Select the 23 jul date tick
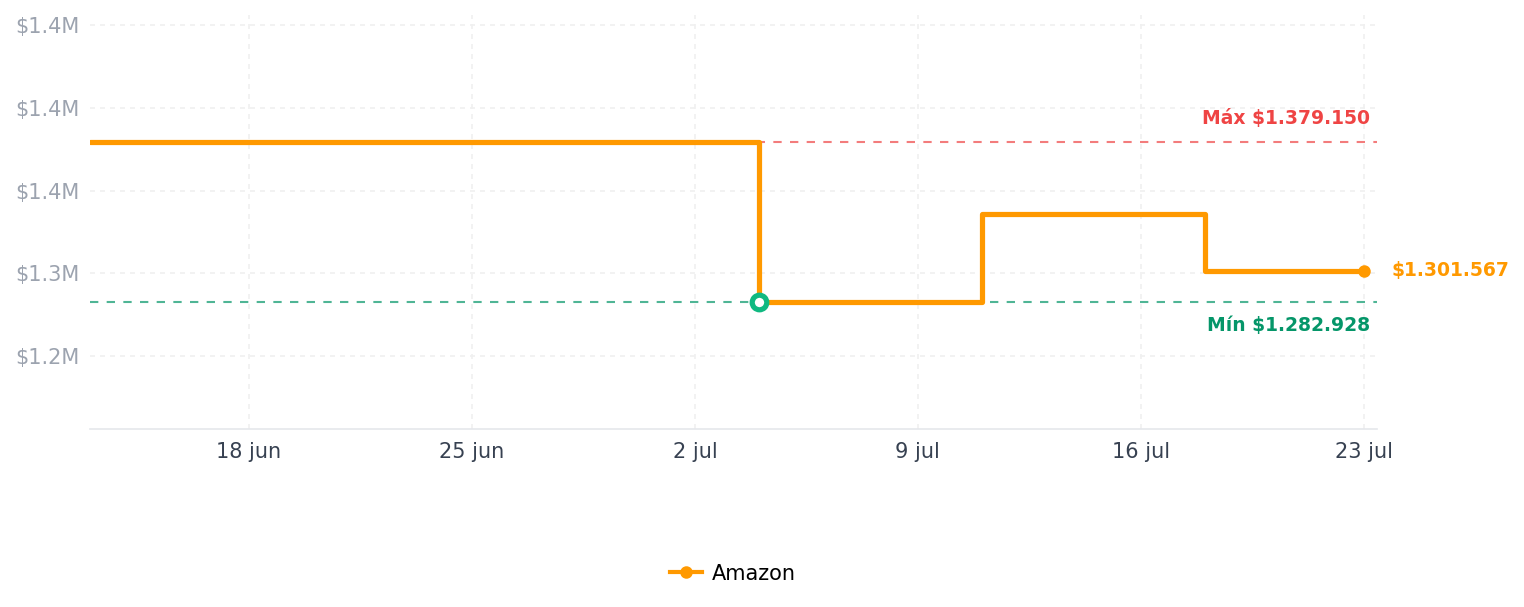 point(1364,451)
